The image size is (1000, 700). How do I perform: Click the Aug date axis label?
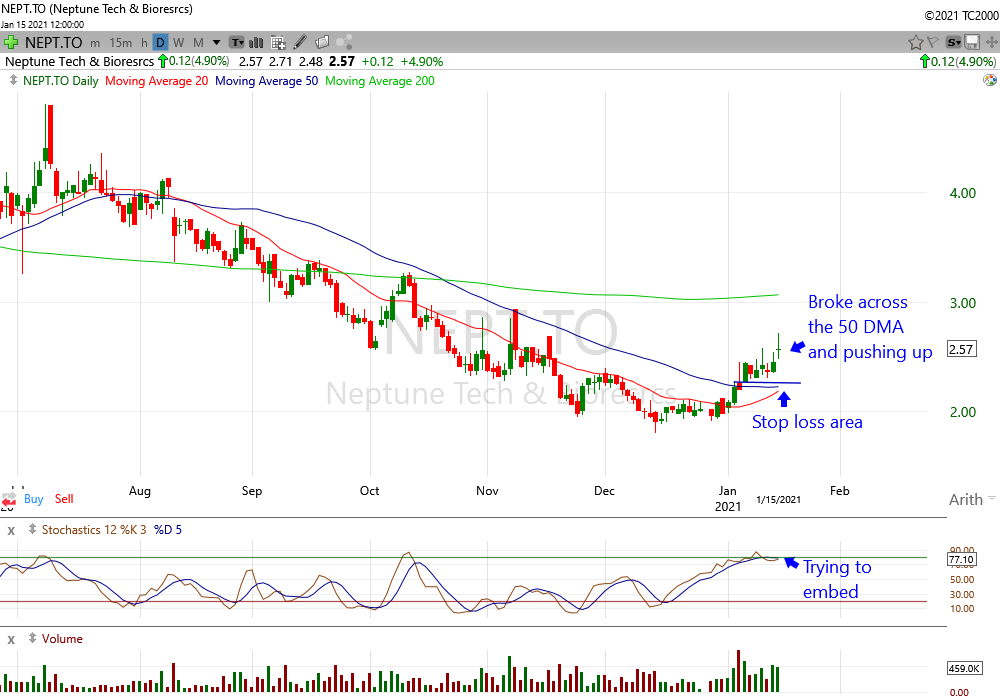click(x=140, y=490)
